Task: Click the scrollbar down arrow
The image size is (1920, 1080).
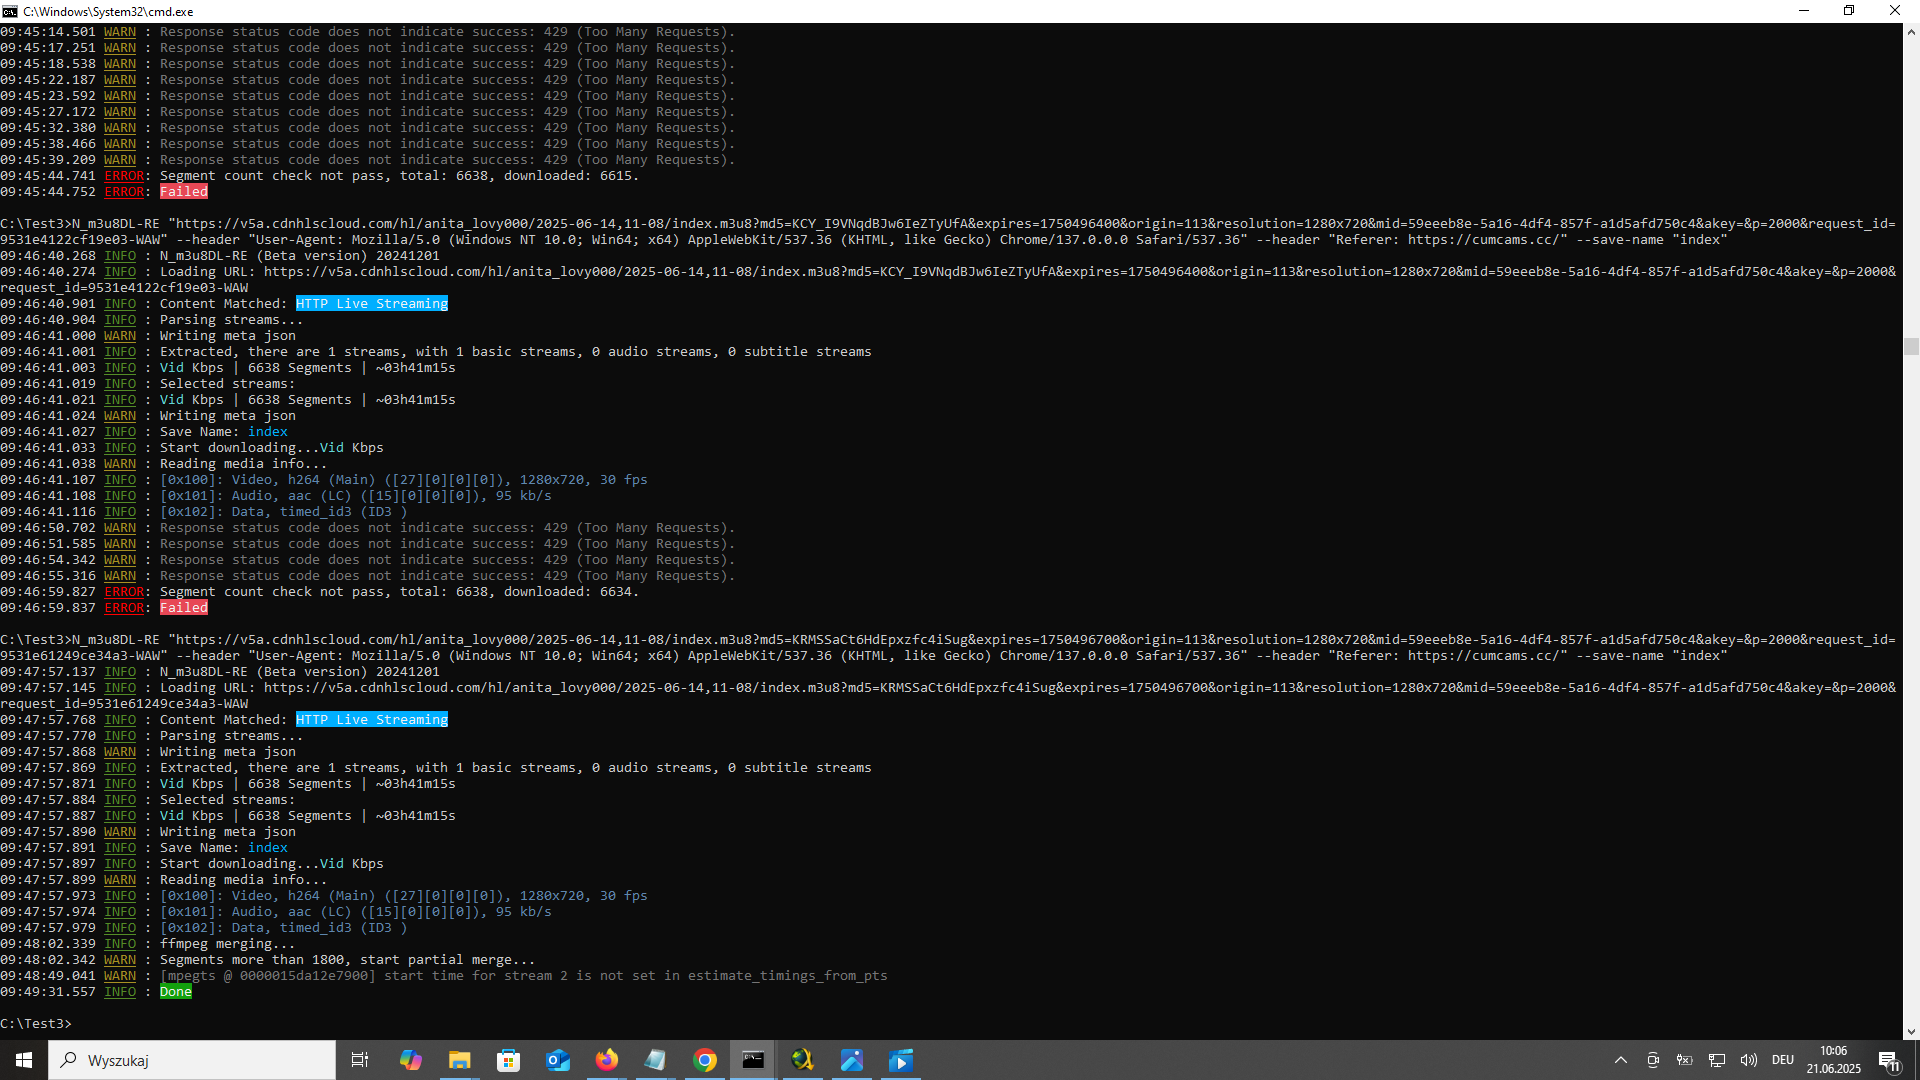Action: tap(1911, 1031)
